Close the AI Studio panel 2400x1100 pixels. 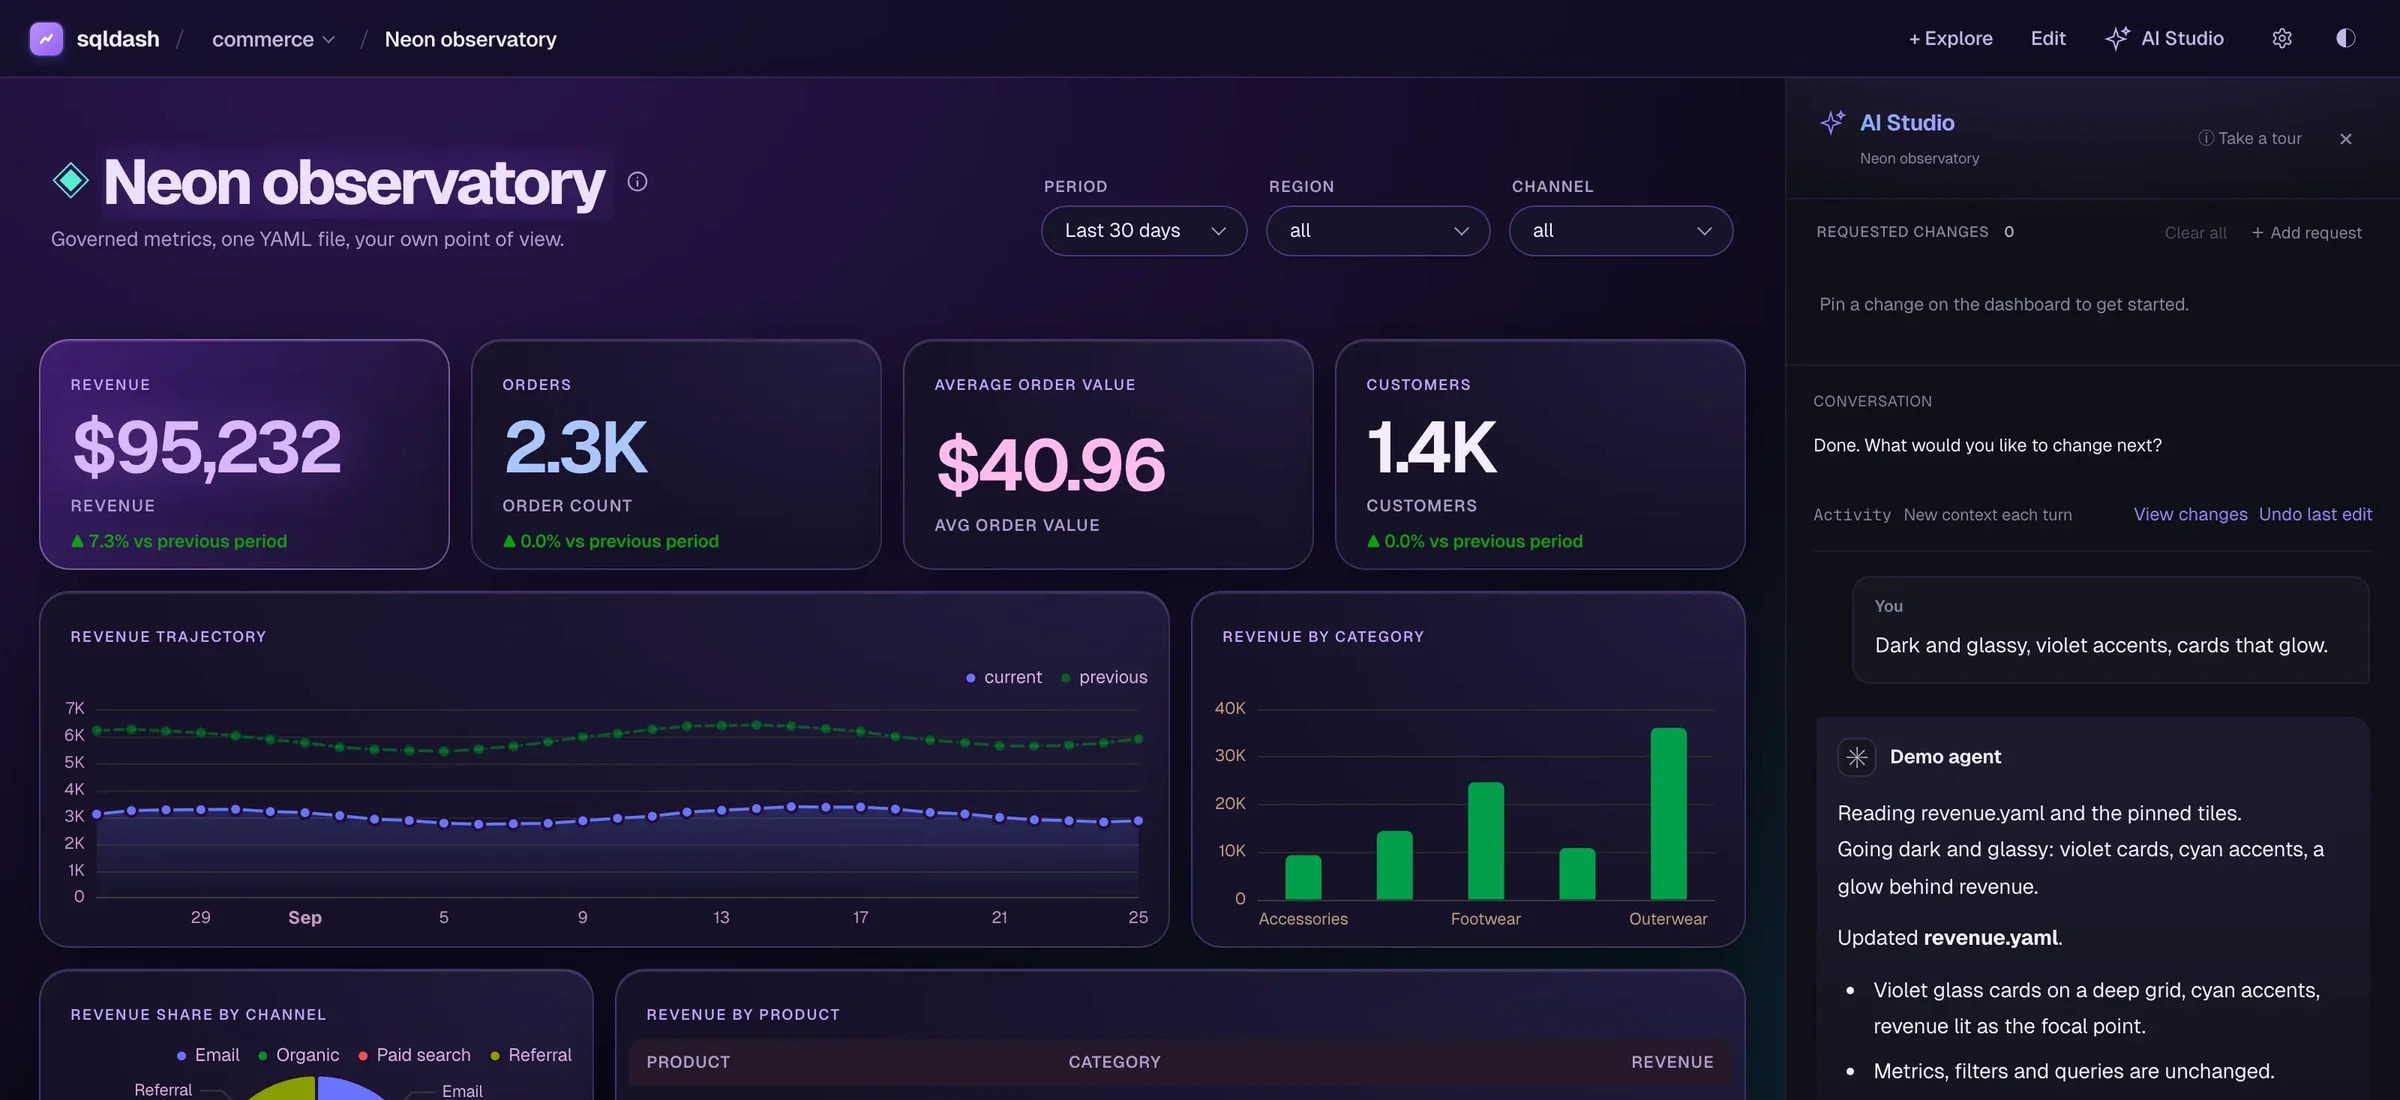2346,139
